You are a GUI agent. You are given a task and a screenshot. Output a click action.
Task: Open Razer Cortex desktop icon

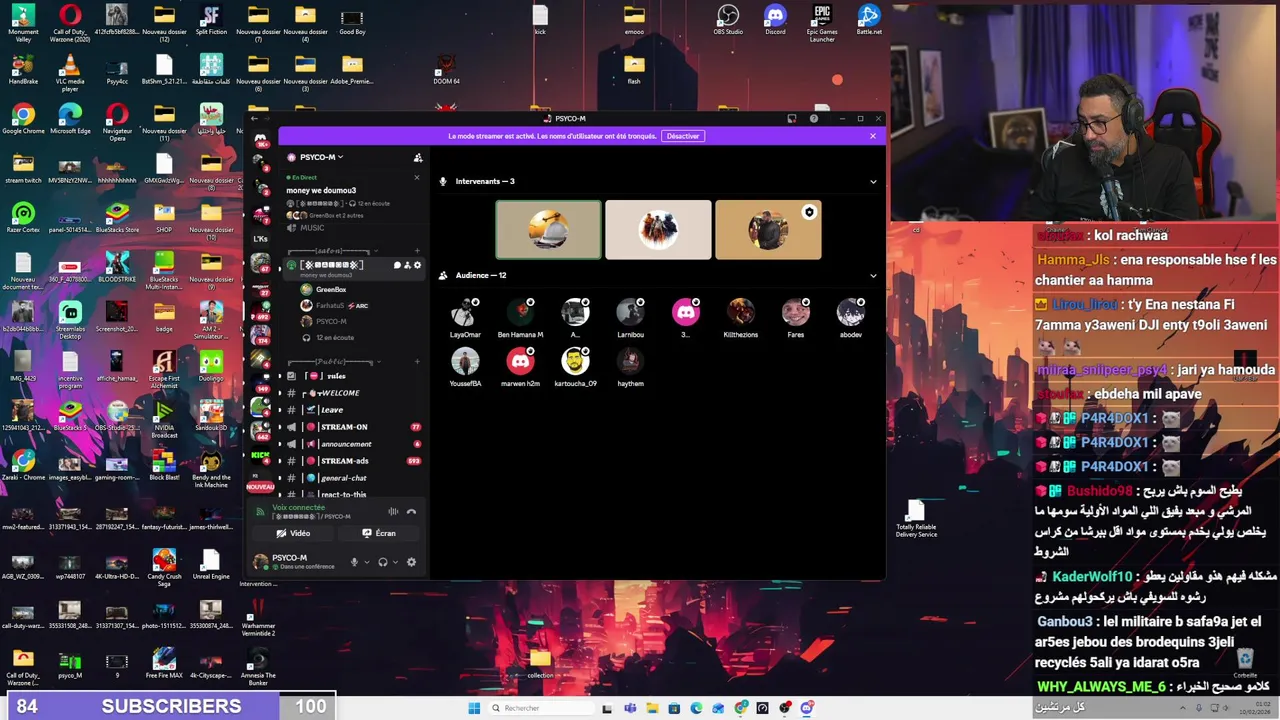[23, 218]
